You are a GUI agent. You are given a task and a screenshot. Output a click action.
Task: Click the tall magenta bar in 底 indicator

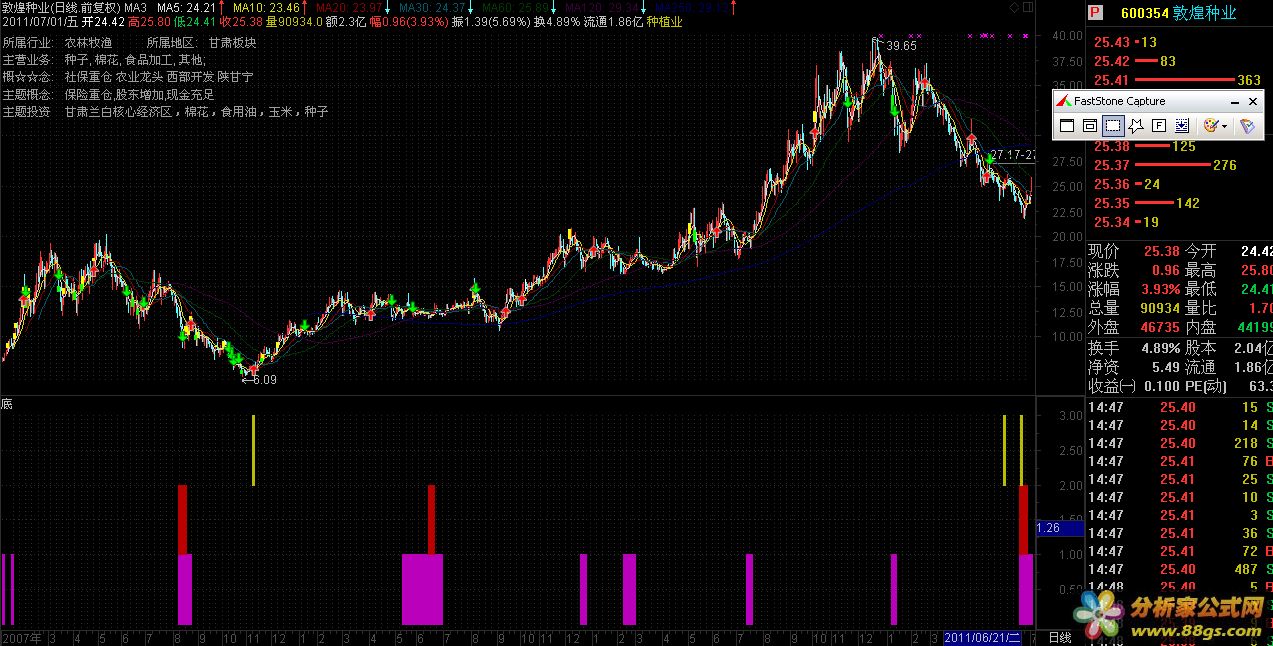tap(422, 589)
